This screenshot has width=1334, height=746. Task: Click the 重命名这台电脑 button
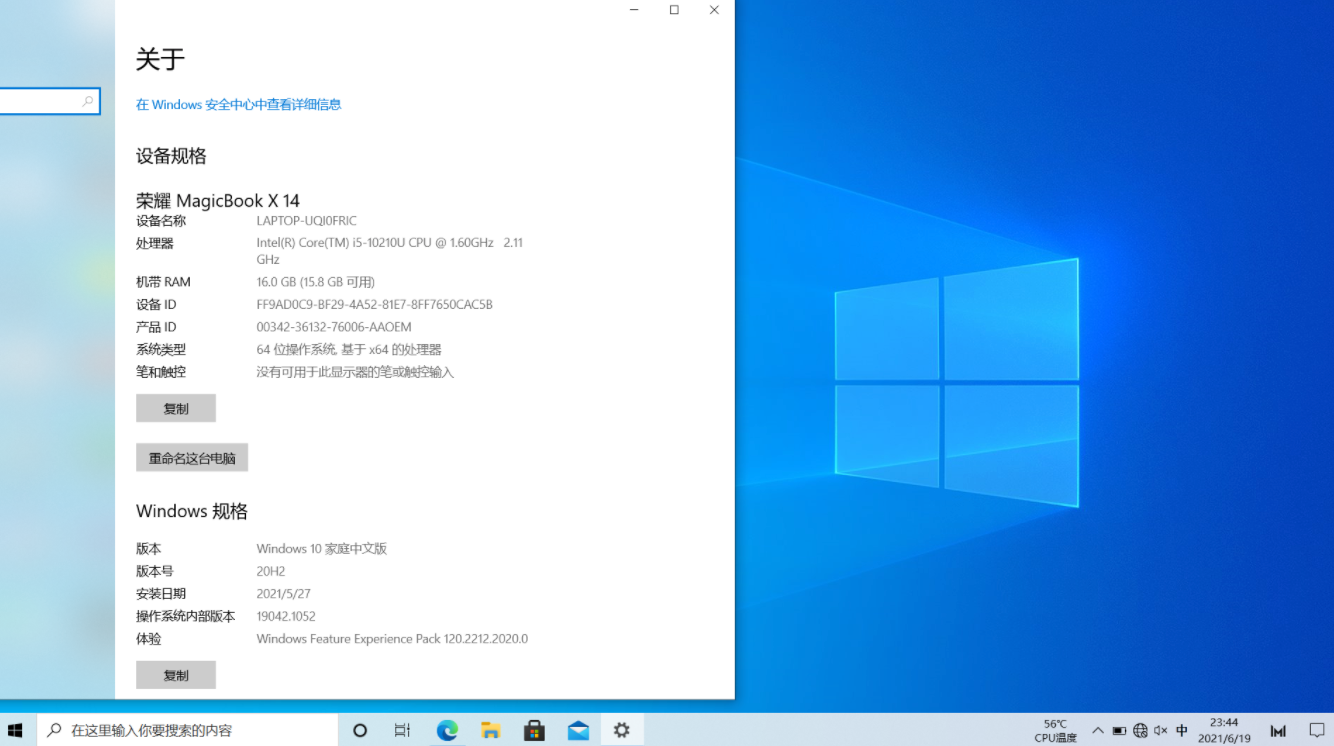click(192, 458)
